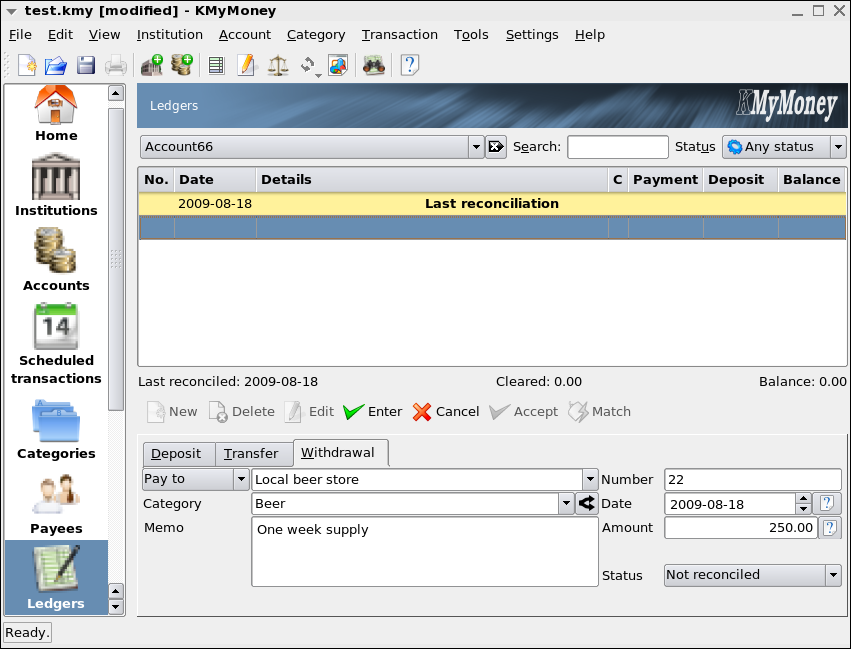Go to Institutions view in sidebar
This screenshot has width=851, height=649.
pos(56,185)
